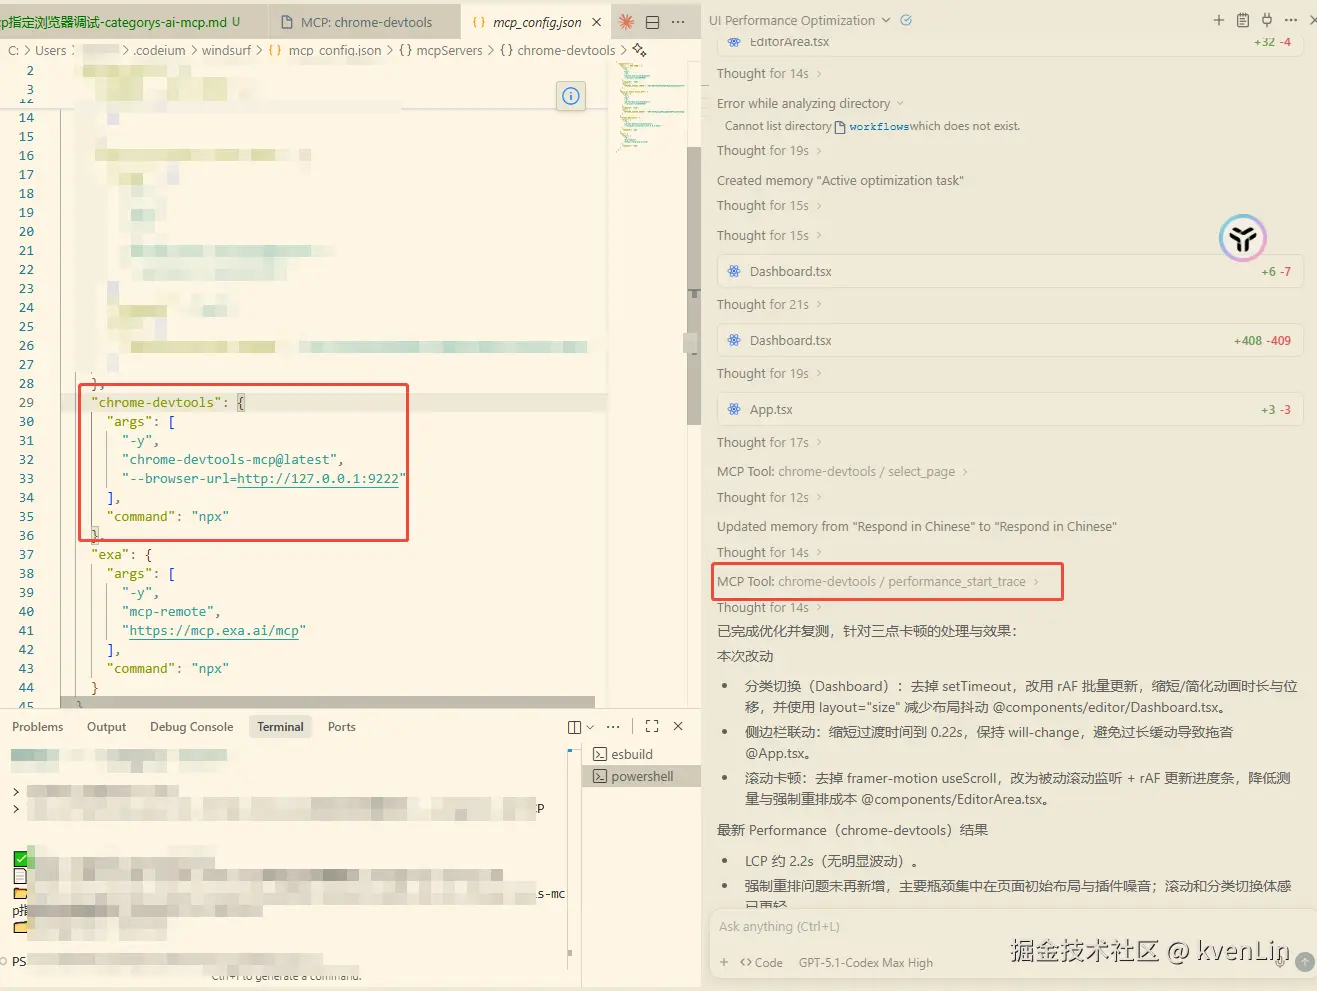Image resolution: width=1317 pixels, height=991 pixels.
Task: Click the .codeium folder breadcrumb
Action: point(160,50)
